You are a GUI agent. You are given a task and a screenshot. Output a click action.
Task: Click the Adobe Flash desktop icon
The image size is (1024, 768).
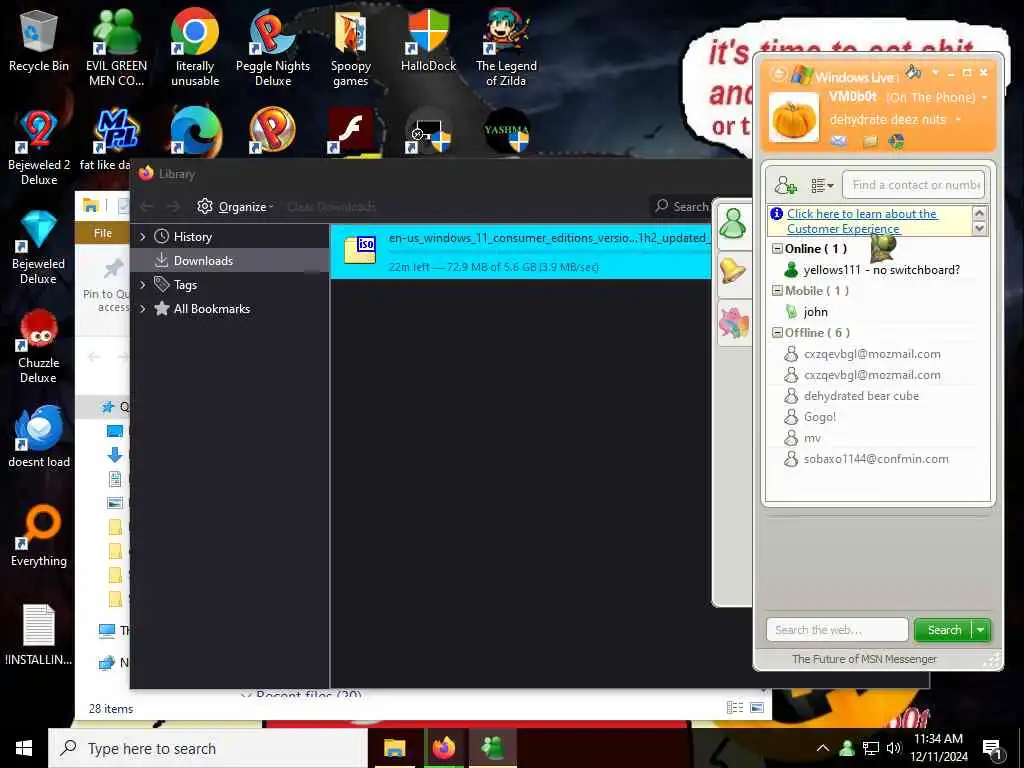(351, 130)
